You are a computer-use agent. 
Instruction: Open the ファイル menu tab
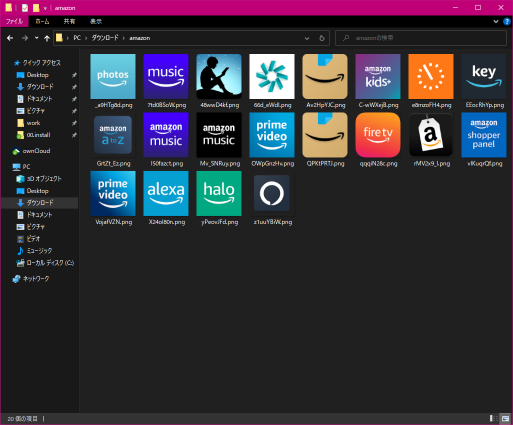[x=14, y=21]
